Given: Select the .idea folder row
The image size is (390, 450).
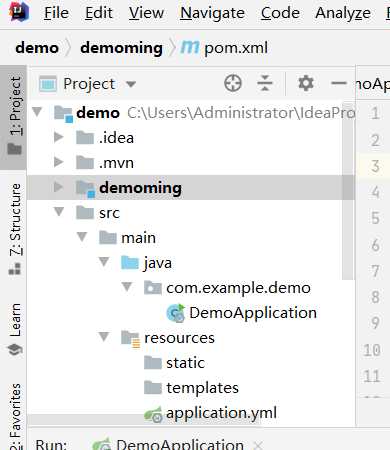Looking at the screenshot, I should pyautogui.click(x=191, y=138).
